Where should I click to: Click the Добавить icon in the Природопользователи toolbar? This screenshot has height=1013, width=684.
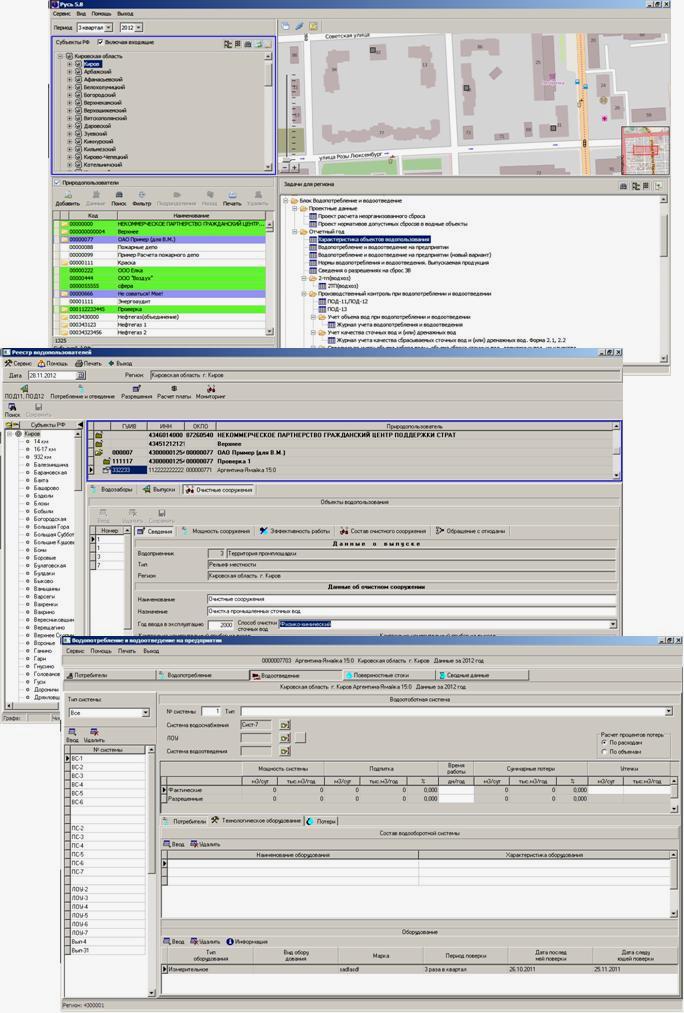[x=67, y=197]
